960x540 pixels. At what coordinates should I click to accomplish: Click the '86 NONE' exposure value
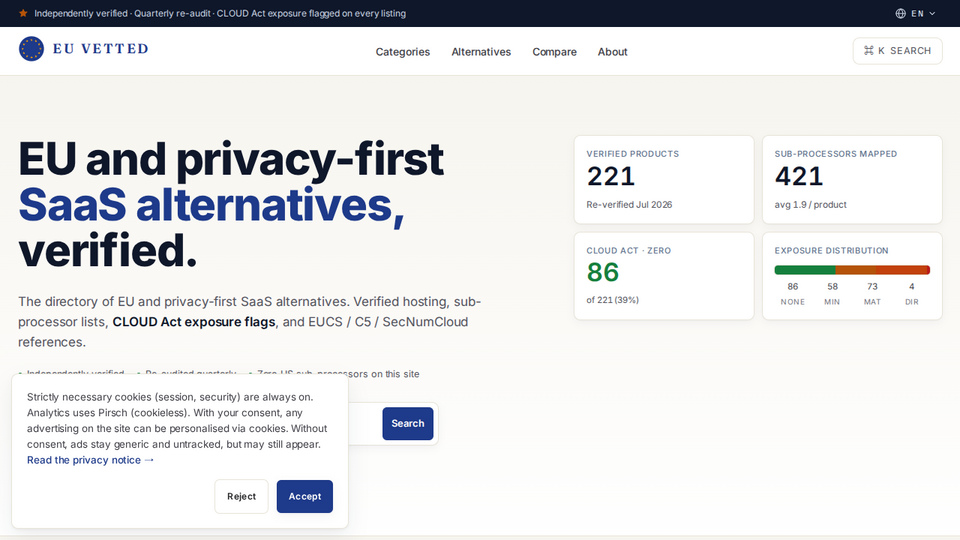pyautogui.click(x=793, y=294)
